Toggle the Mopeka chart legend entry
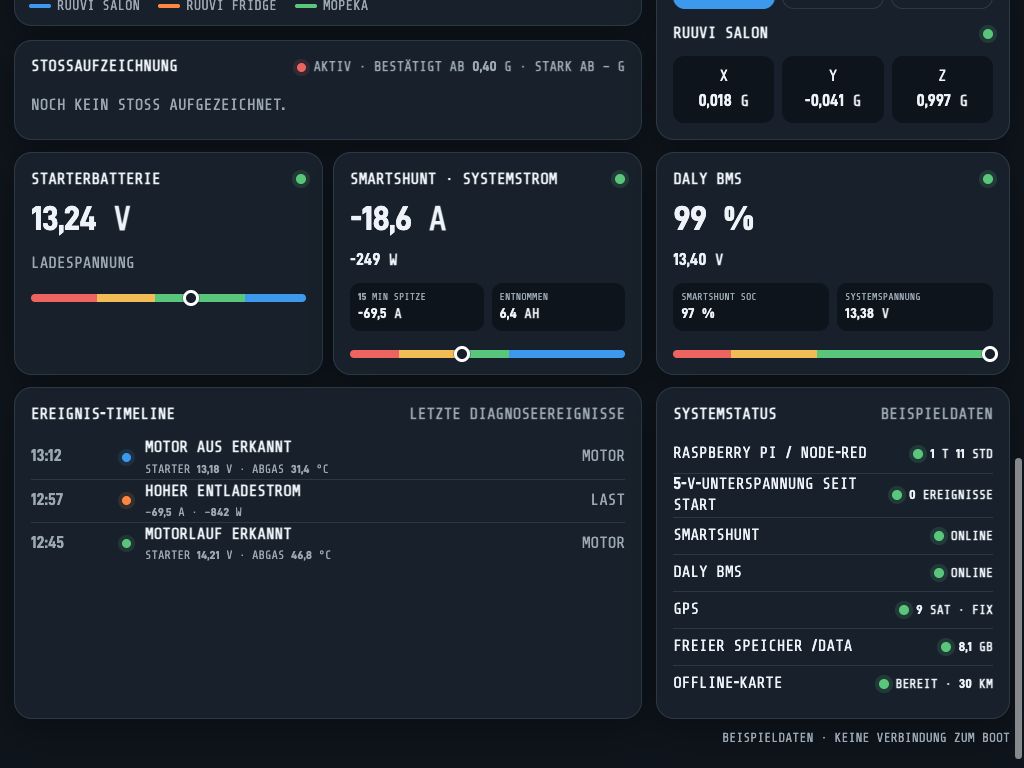 click(x=332, y=6)
